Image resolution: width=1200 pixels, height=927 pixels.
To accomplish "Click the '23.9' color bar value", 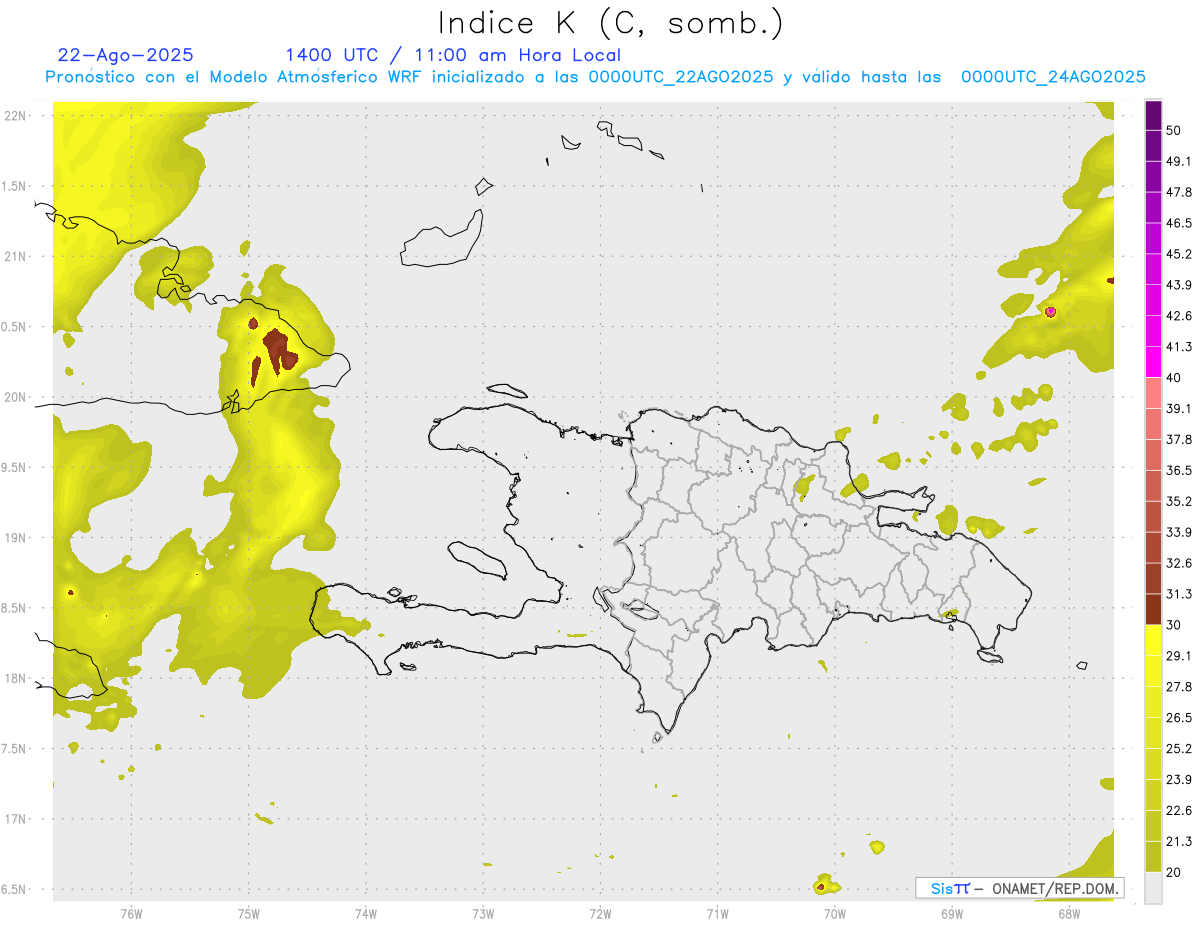I will click(1180, 779).
